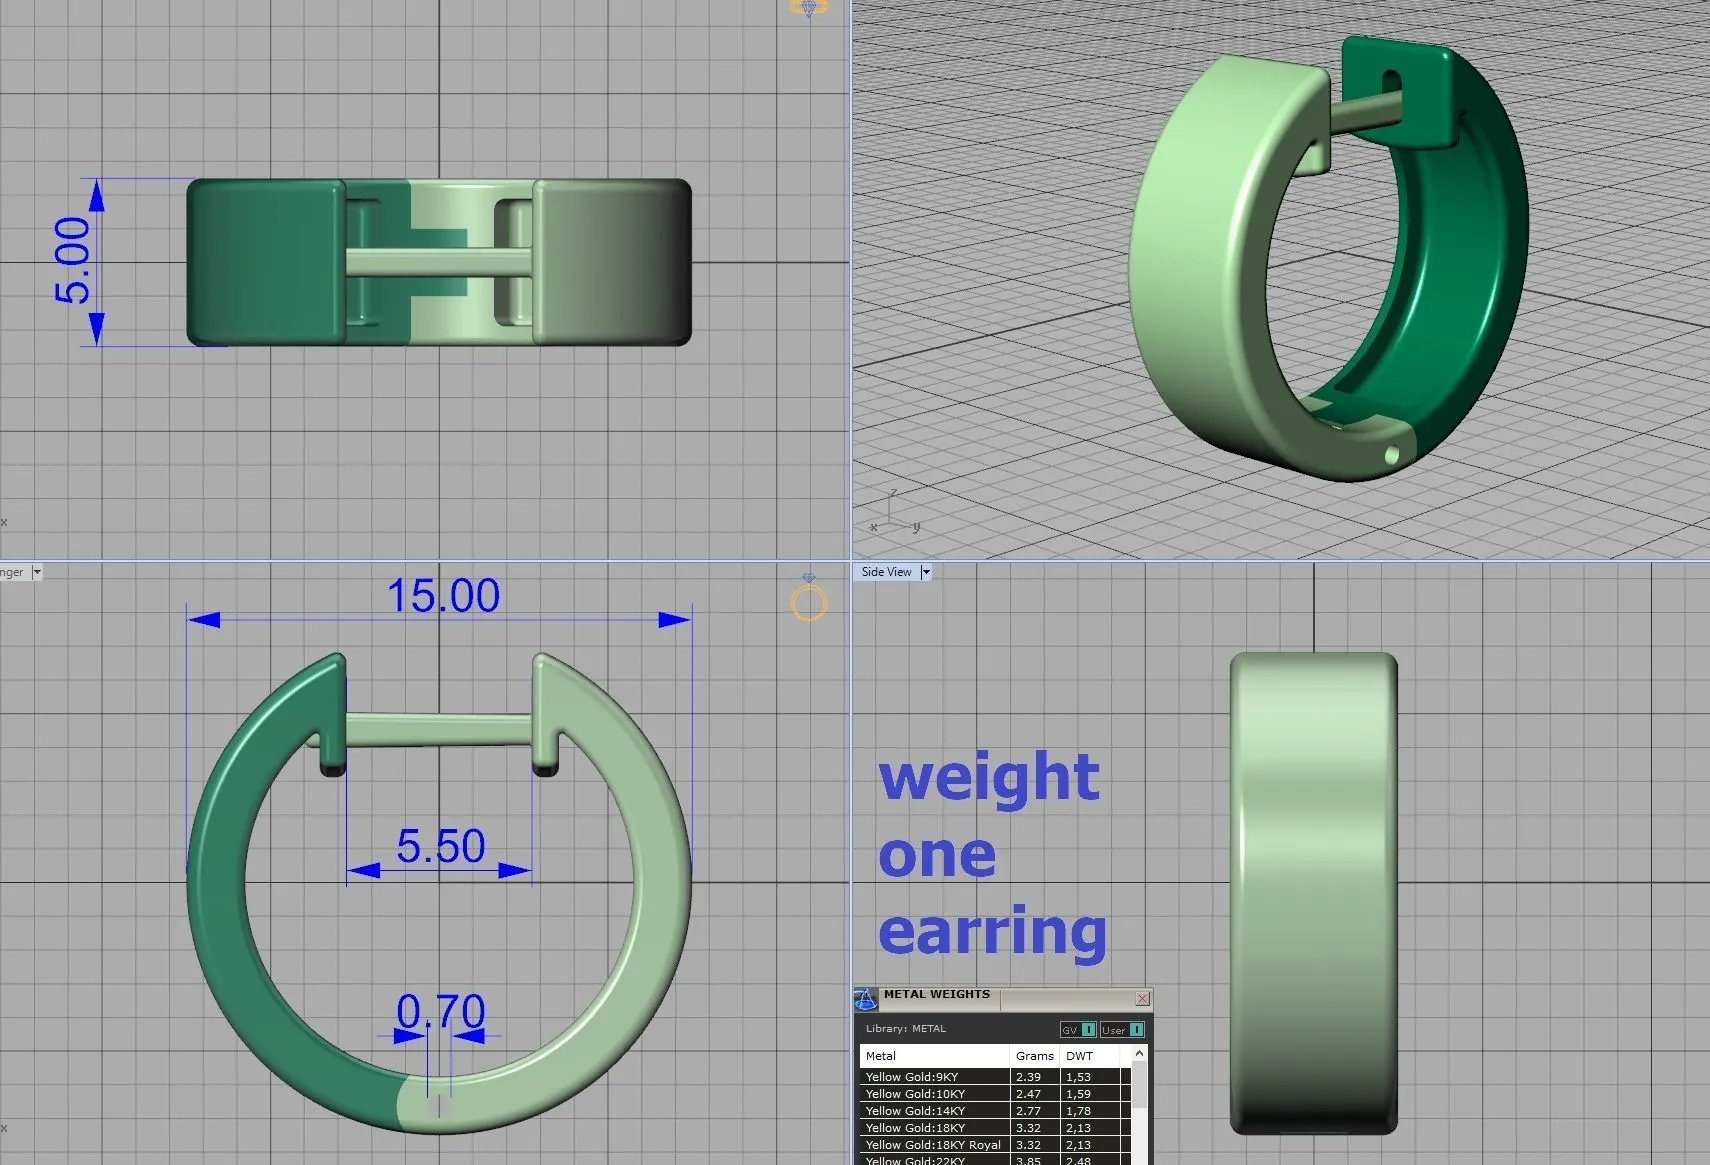Click the ring icon in the bottom-left viewport corner
The image size is (1710, 1165).
pyautogui.click(x=808, y=602)
